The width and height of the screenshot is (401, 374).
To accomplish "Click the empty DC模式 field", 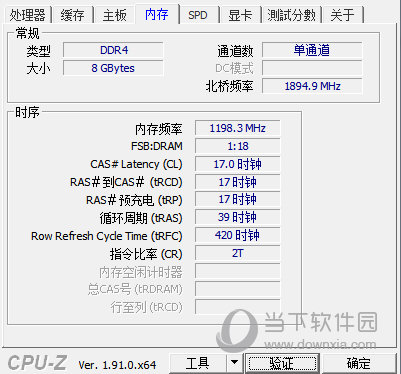I will [x=312, y=68].
